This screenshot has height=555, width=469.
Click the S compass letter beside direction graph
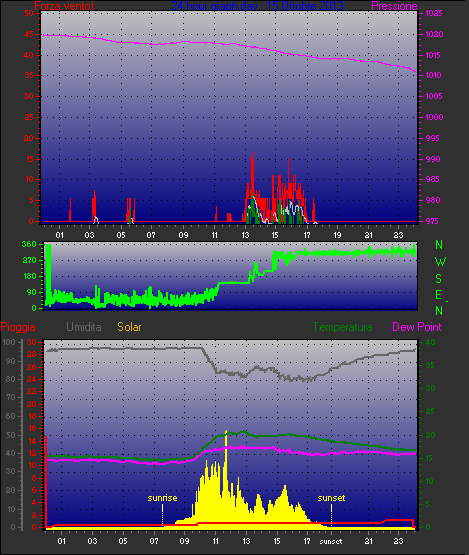coord(439,279)
